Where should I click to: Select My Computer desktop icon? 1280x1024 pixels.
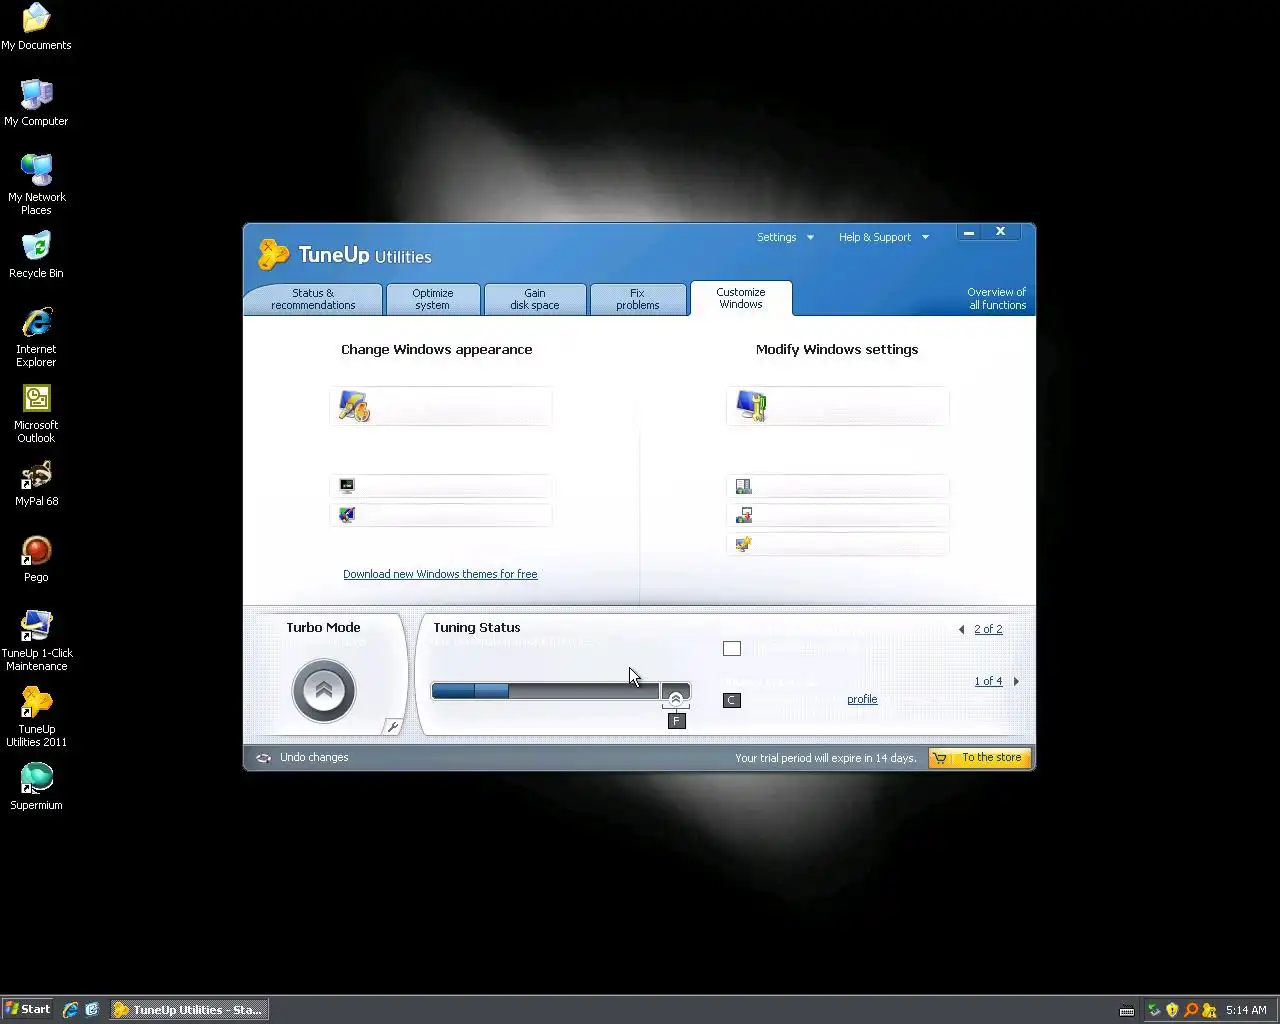(36, 103)
